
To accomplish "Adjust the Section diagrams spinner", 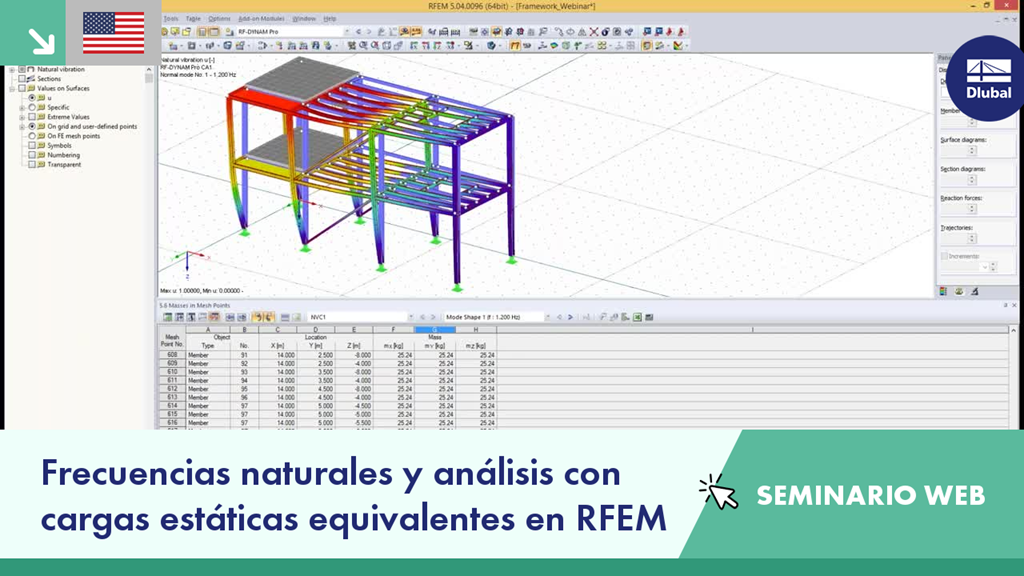I will [x=972, y=180].
